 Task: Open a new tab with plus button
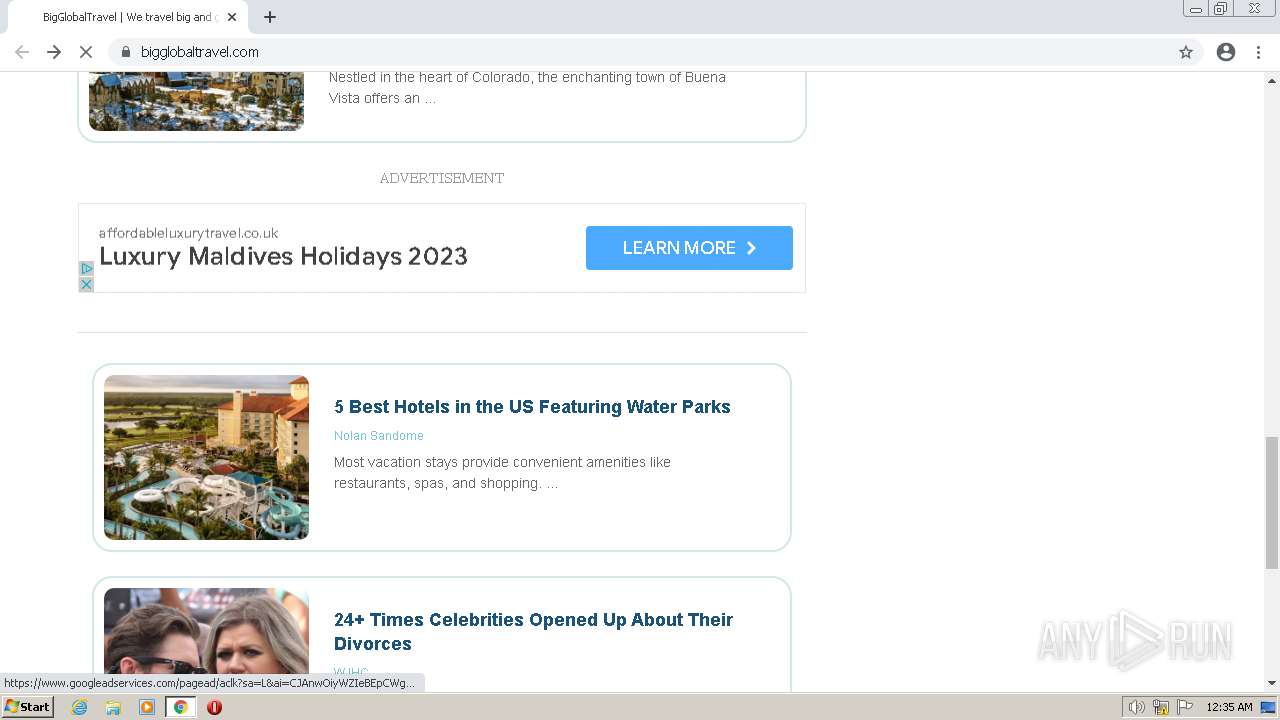270,17
